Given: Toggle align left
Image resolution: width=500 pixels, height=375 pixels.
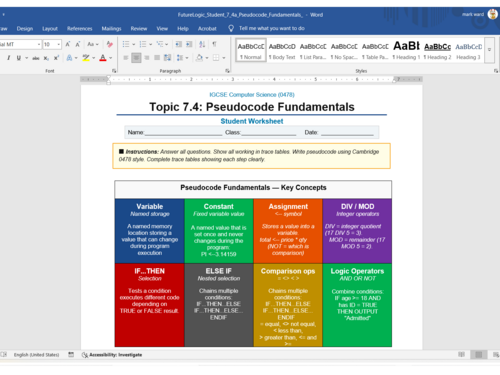Looking at the screenshot, I should pos(126,58).
